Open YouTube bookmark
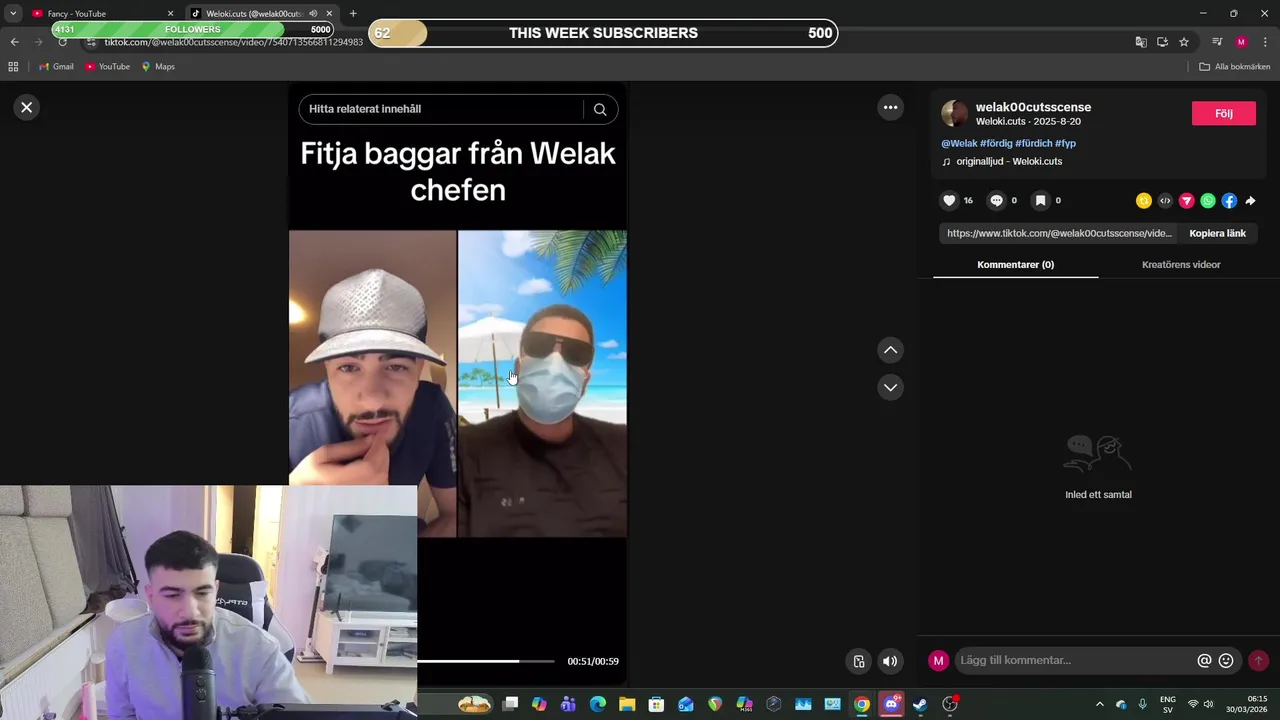Image resolution: width=1280 pixels, height=720 pixels. point(108,66)
